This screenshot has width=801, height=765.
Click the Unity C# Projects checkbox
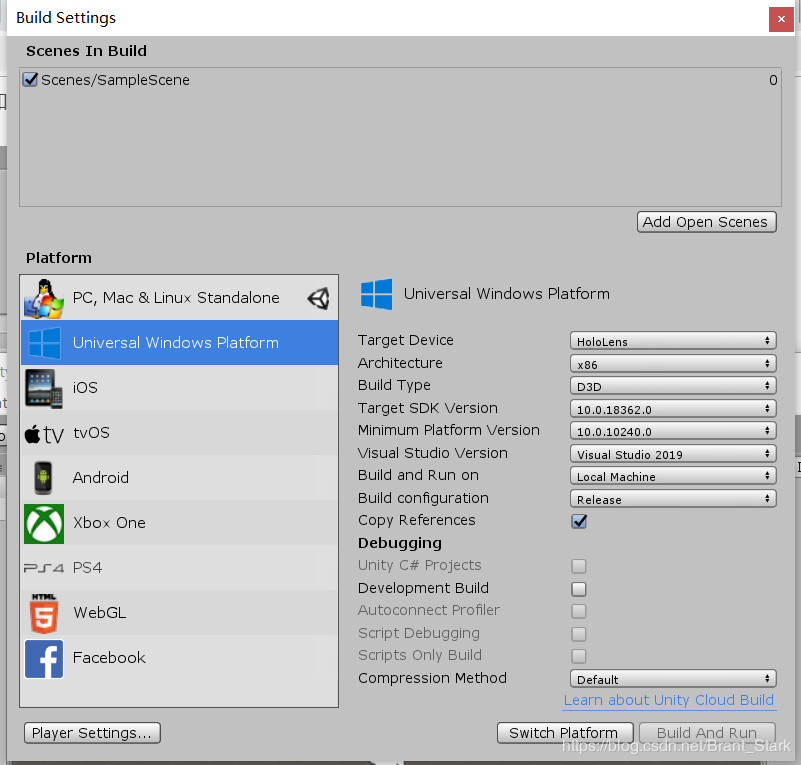pyautogui.click(x=579, y=566)
